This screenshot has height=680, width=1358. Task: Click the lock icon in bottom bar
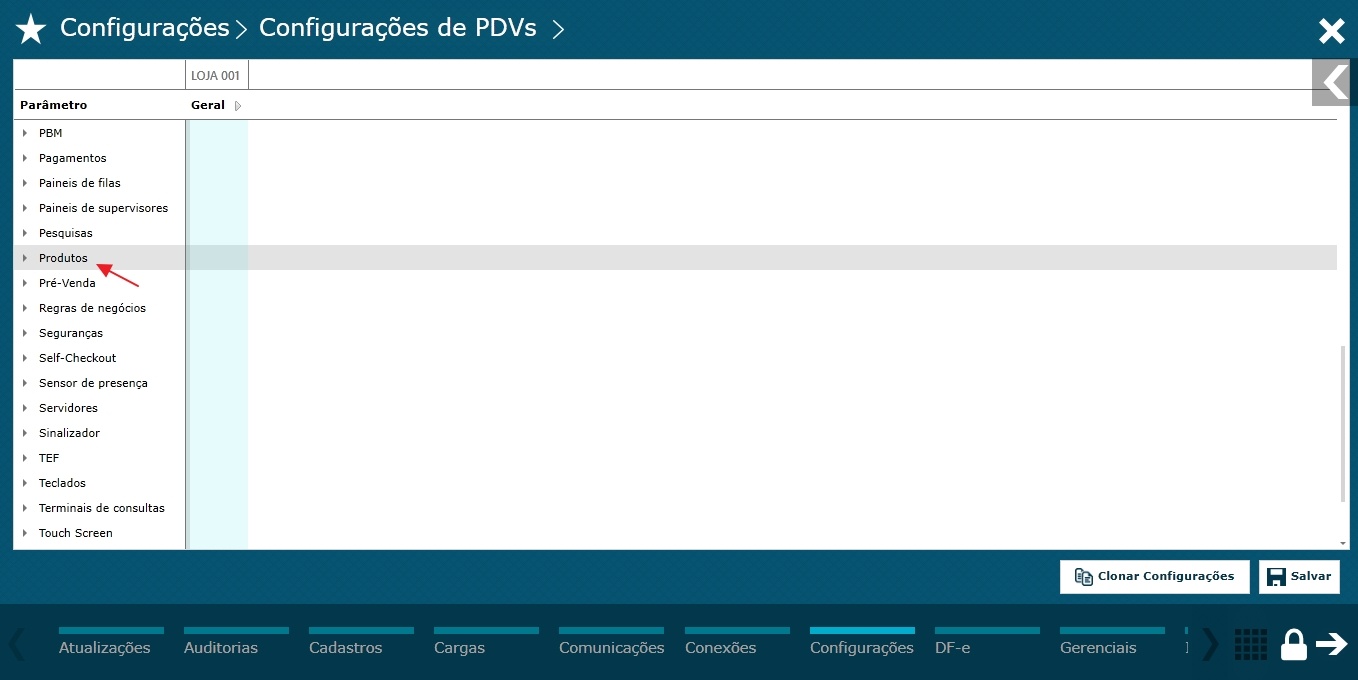[x=1294, y=644]
